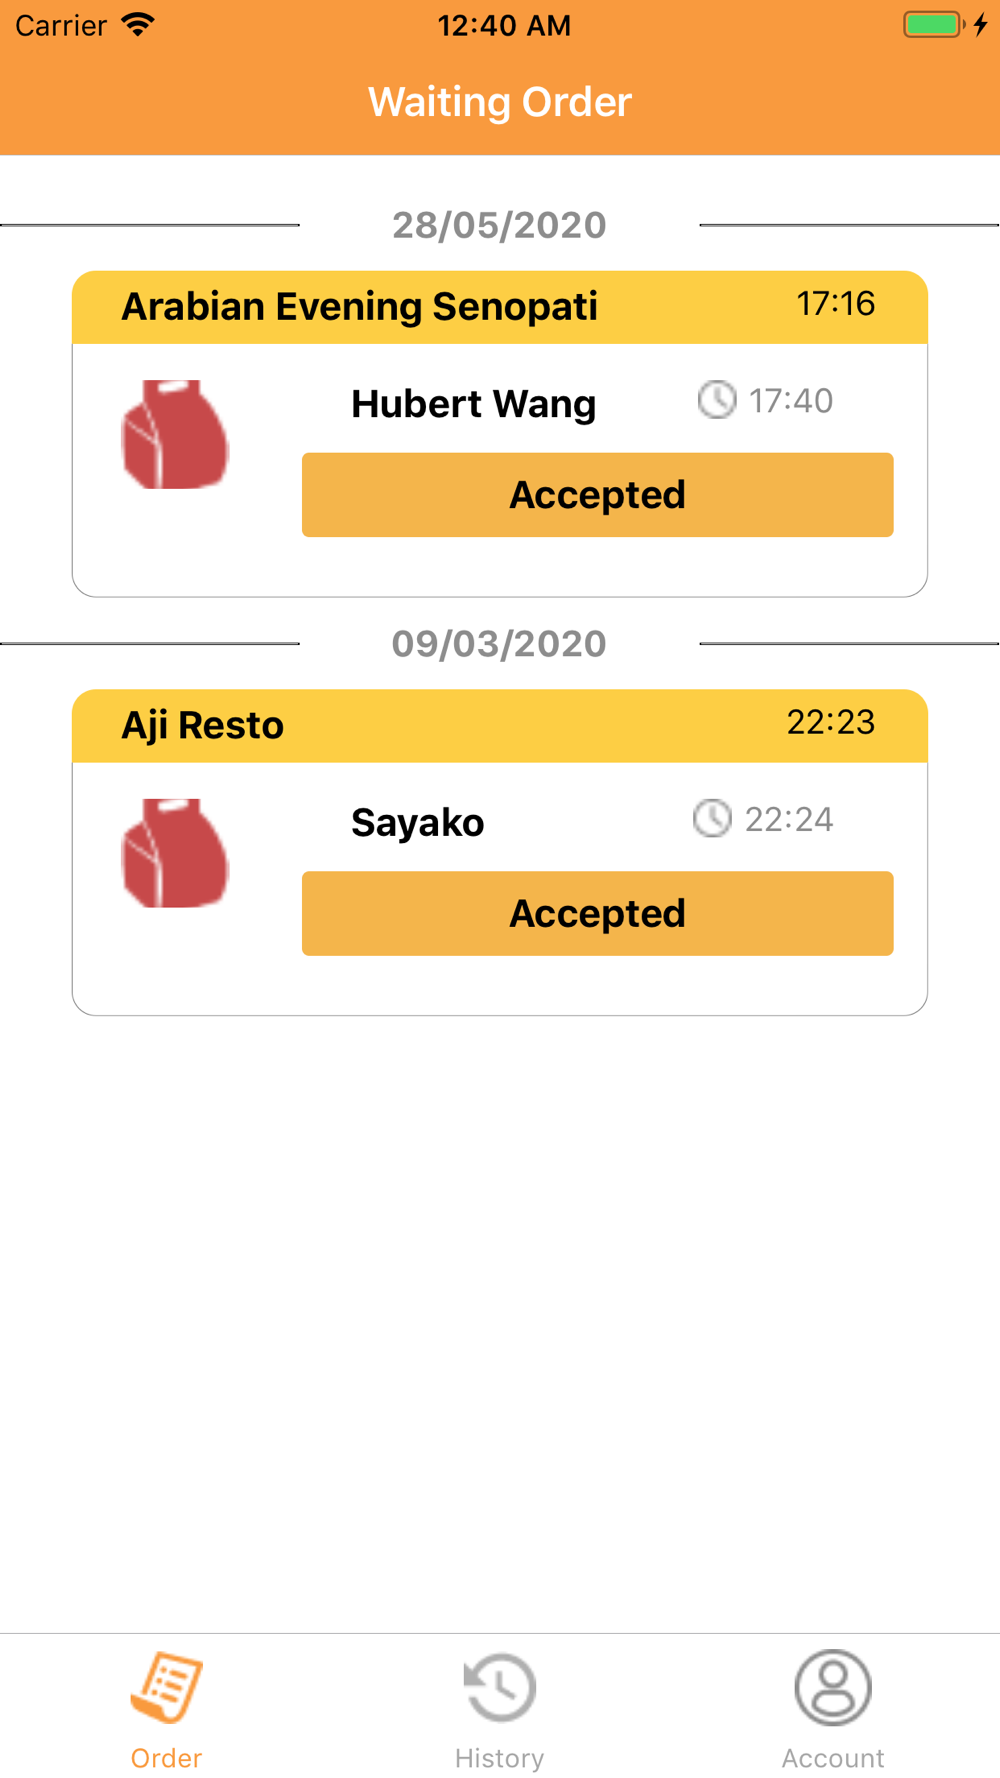Tap the red bag icon for Sayako
This screenshot has height=1778, width=1000.
click(x=175, y=853)
